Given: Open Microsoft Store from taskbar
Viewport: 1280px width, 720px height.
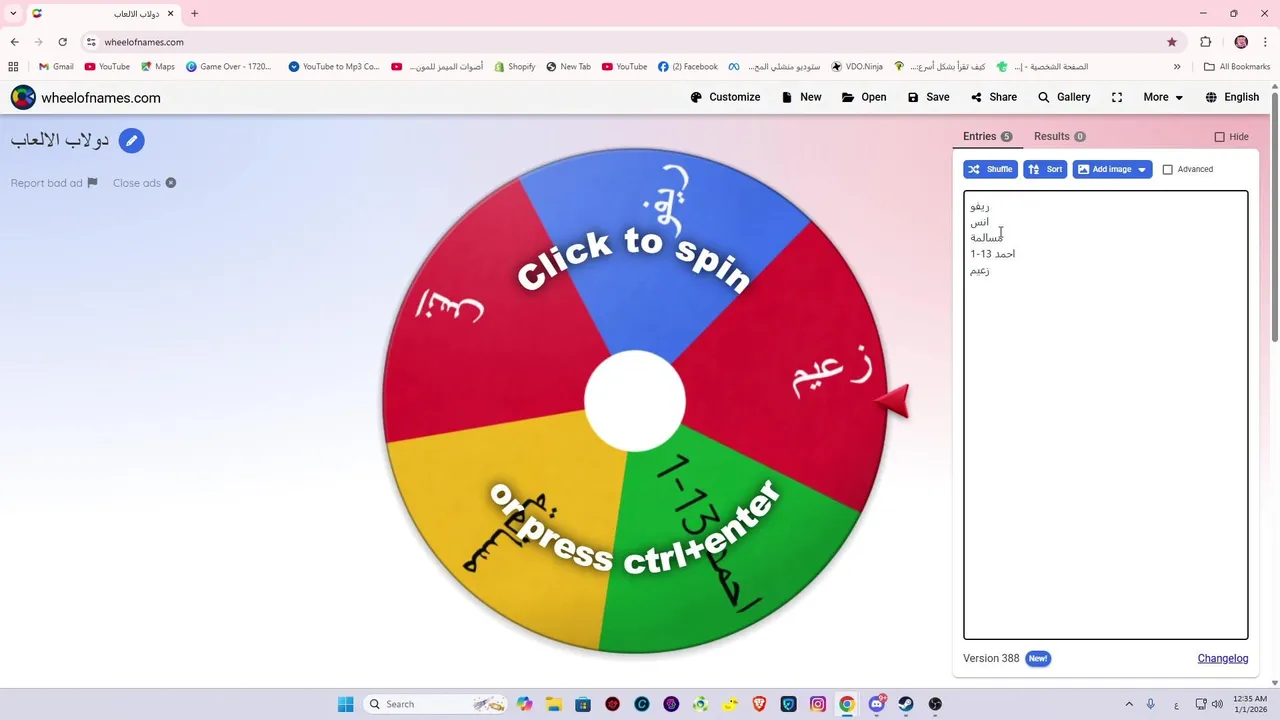Looking at the screenshot, I should [x=583, y=704].
